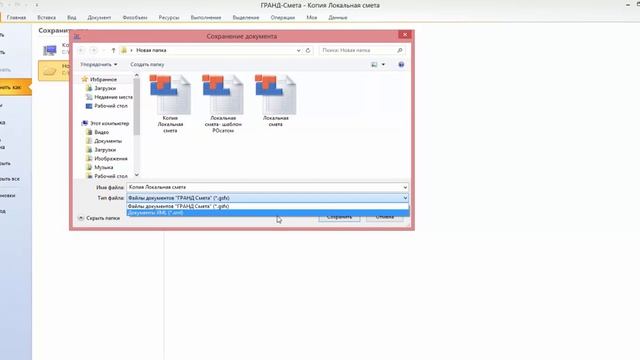This screenshot has width=640, height=360.
Task: Go up one folder level arrow
Action: pos(113,50)
